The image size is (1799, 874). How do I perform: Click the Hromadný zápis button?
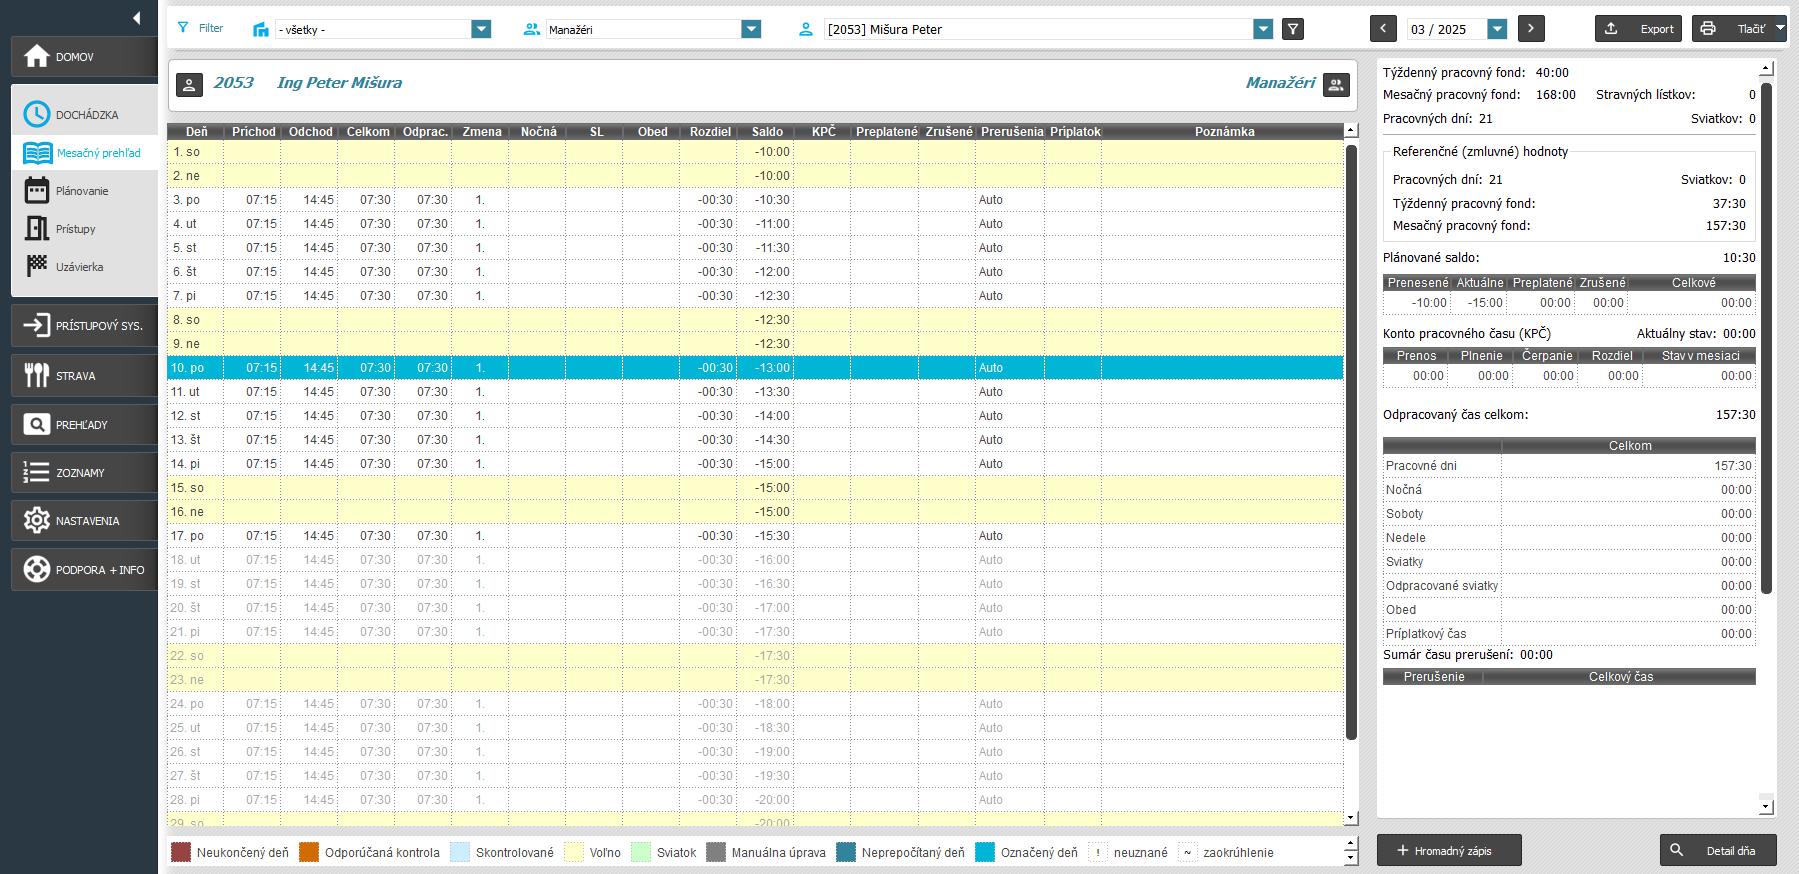click(1449, 850)
